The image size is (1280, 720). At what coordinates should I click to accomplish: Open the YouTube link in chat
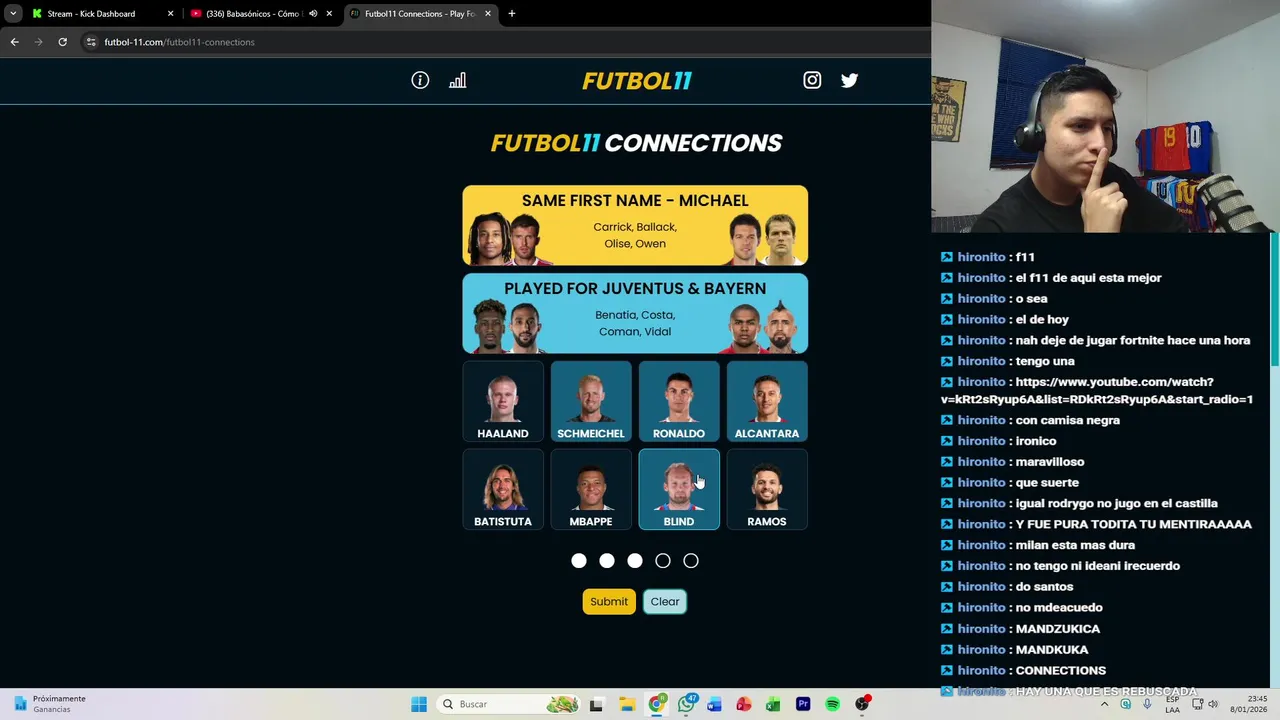[1097, 390]
